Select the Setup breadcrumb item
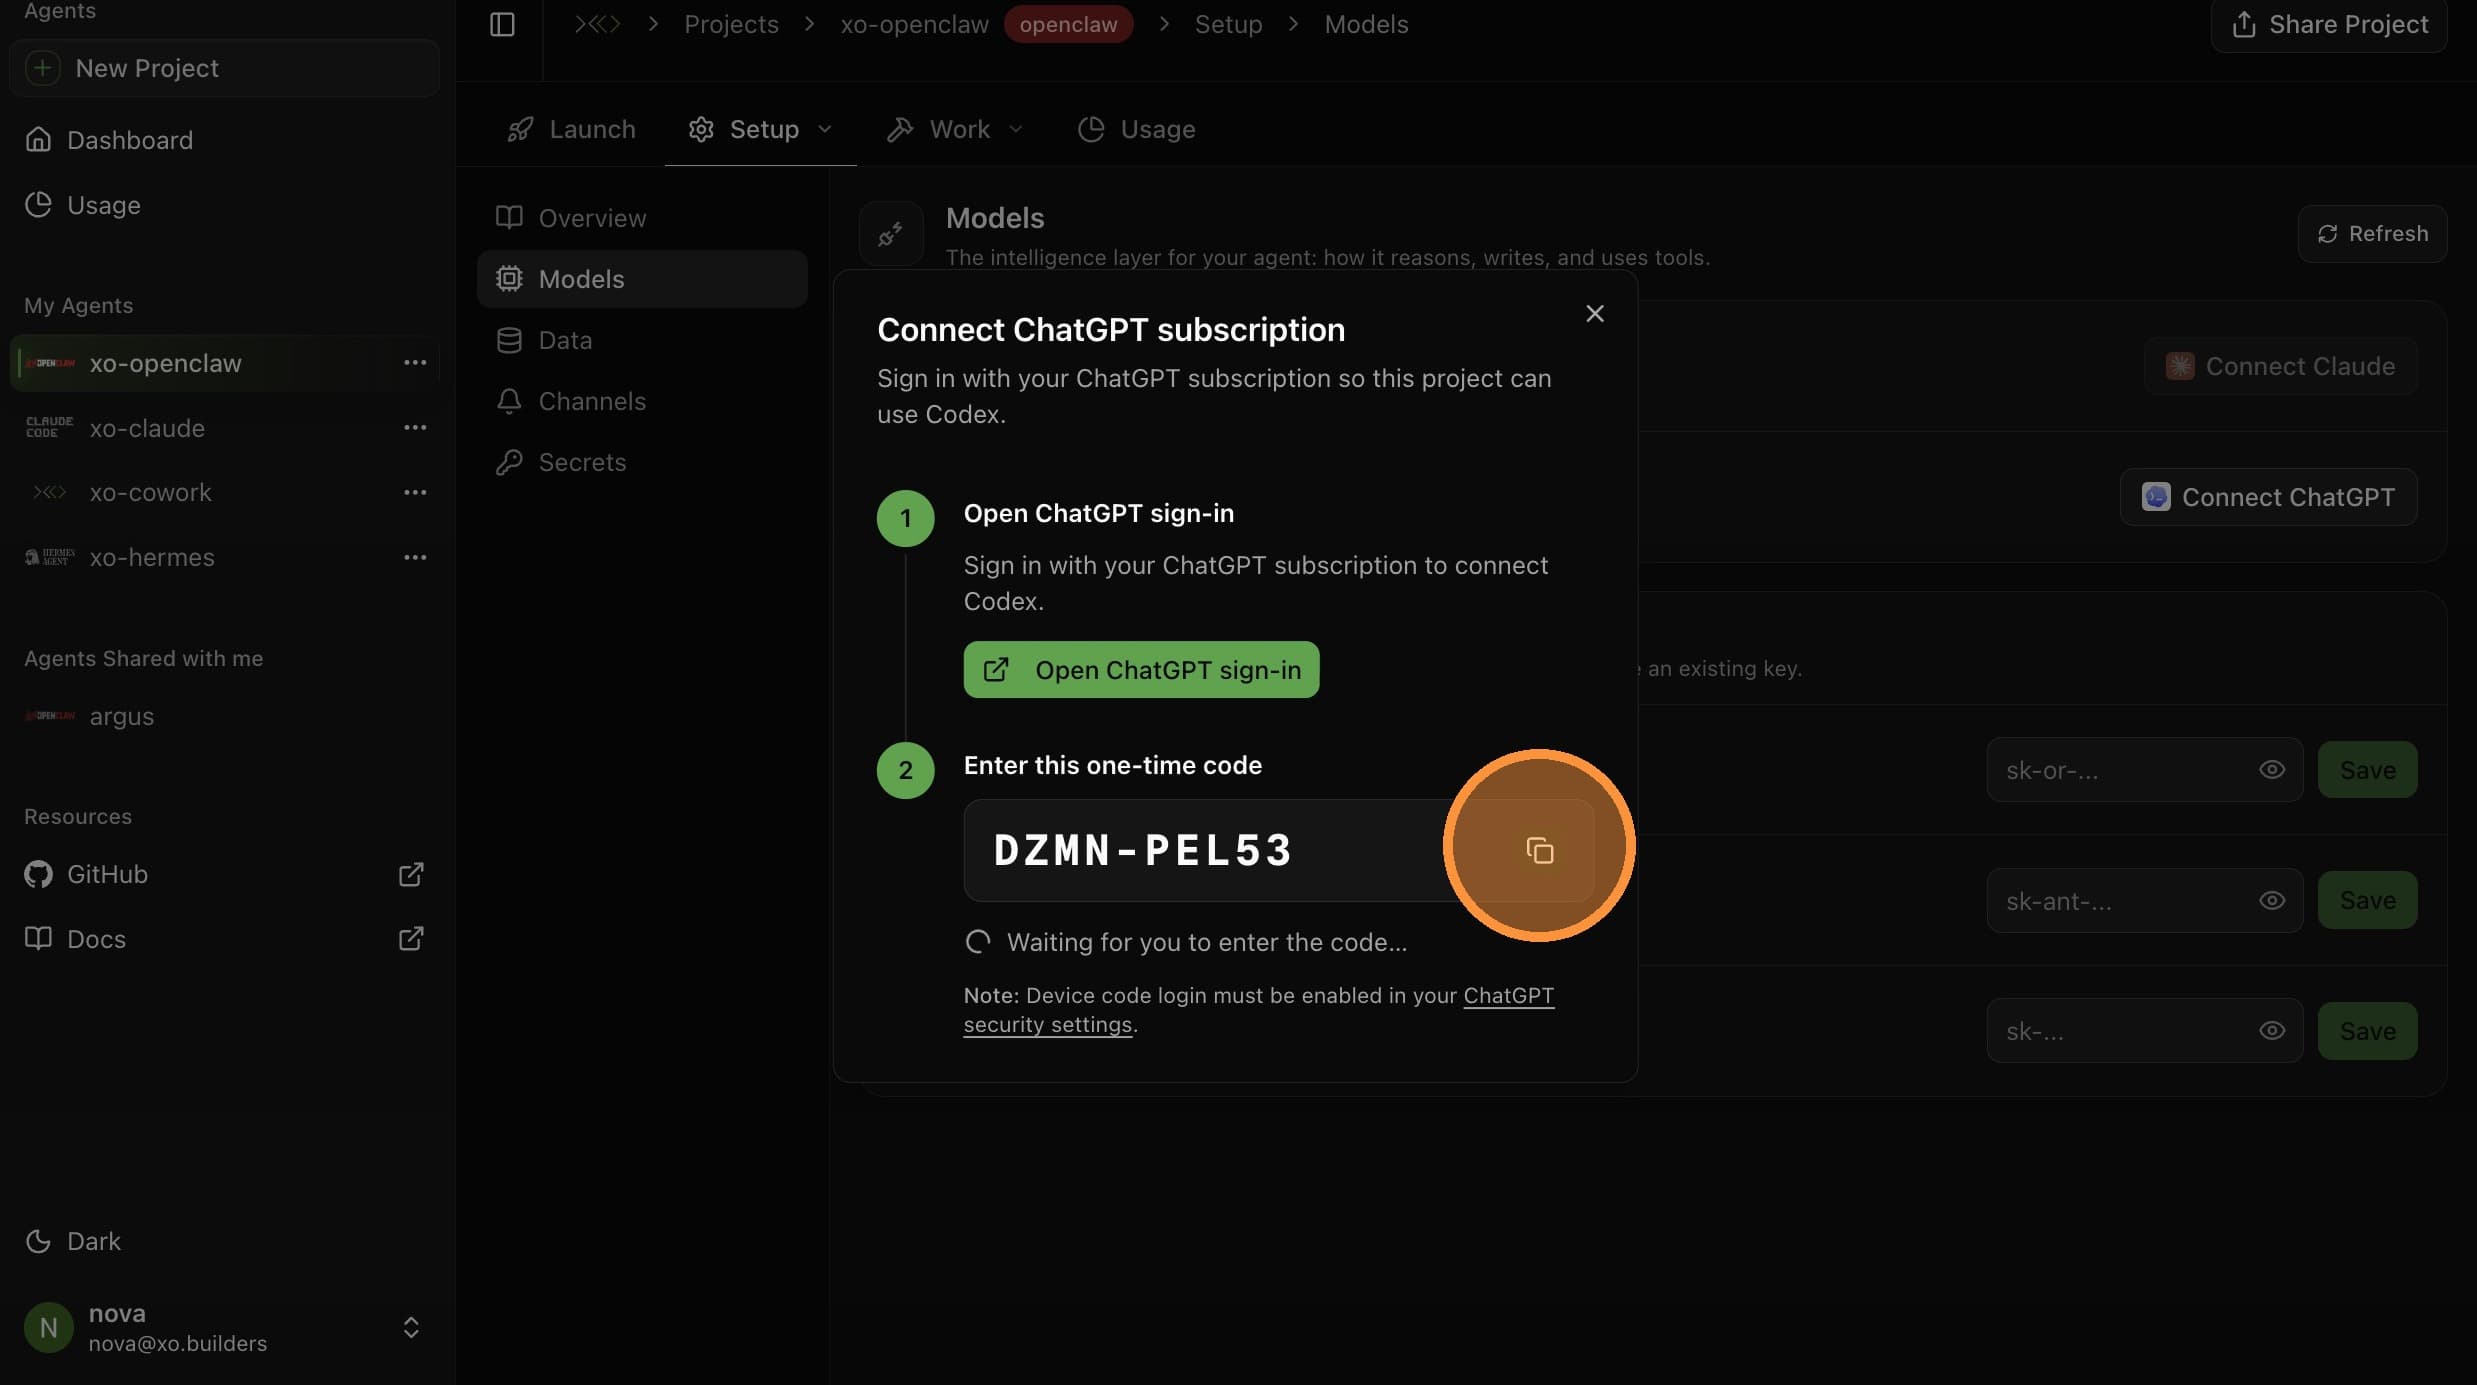2477x1385 pixels. pyautogui.click(x=1228, y=24)
